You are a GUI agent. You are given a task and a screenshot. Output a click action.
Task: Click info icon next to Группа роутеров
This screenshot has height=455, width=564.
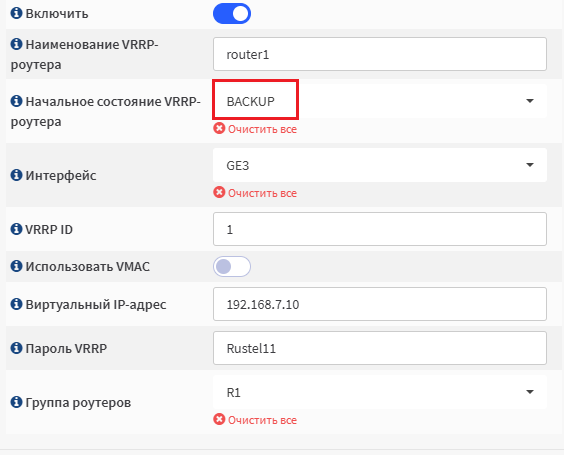click(16, 402)
